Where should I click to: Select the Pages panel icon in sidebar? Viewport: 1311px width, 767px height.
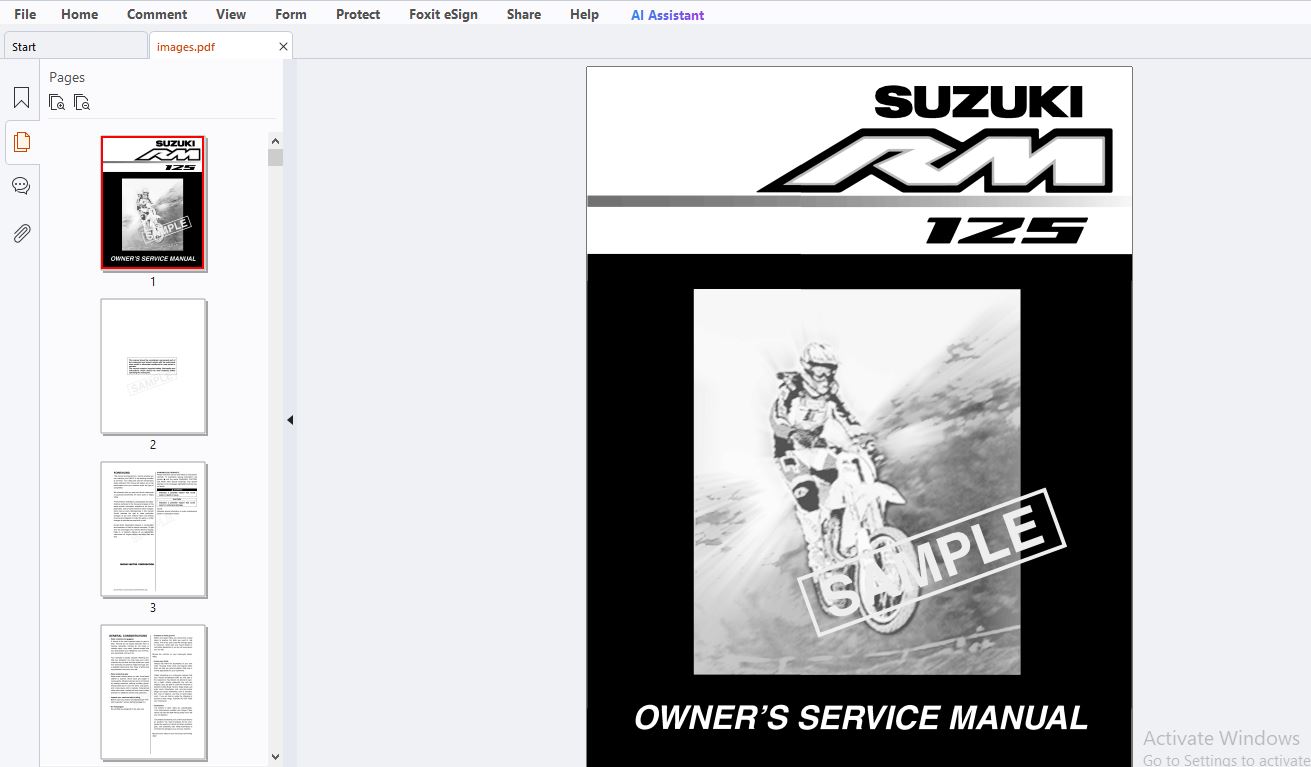(x=21, y=142)
